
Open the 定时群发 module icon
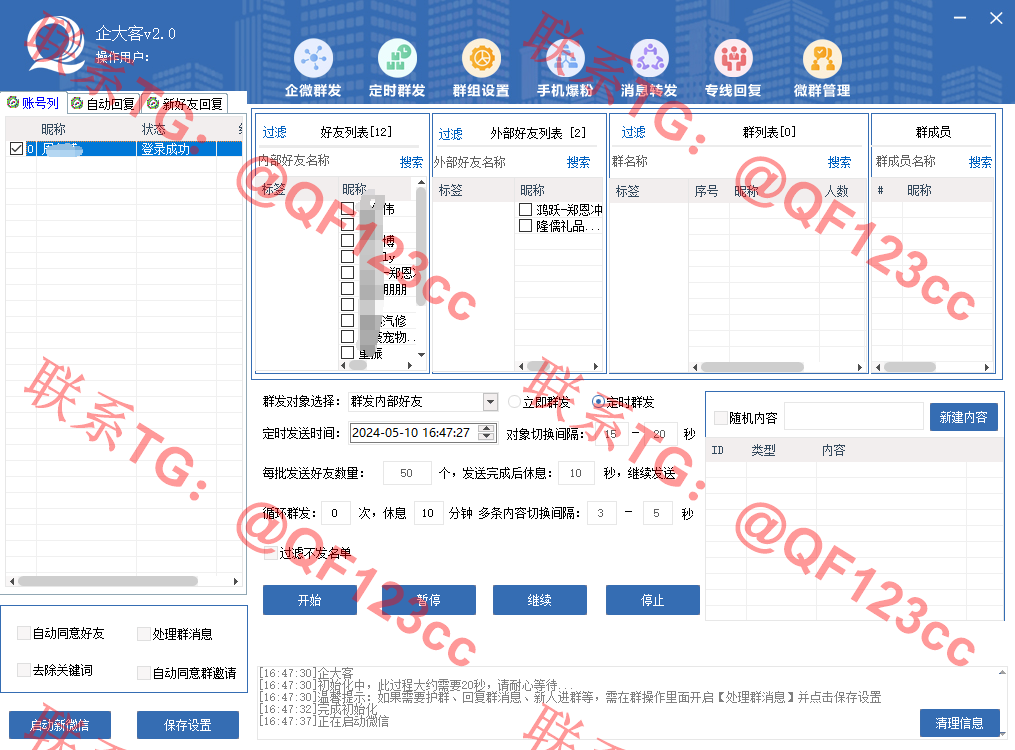tap(397, 58)
